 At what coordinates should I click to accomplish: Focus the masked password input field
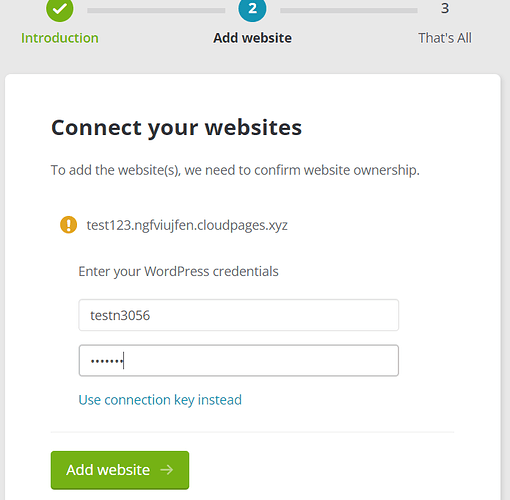coord(239,361)
